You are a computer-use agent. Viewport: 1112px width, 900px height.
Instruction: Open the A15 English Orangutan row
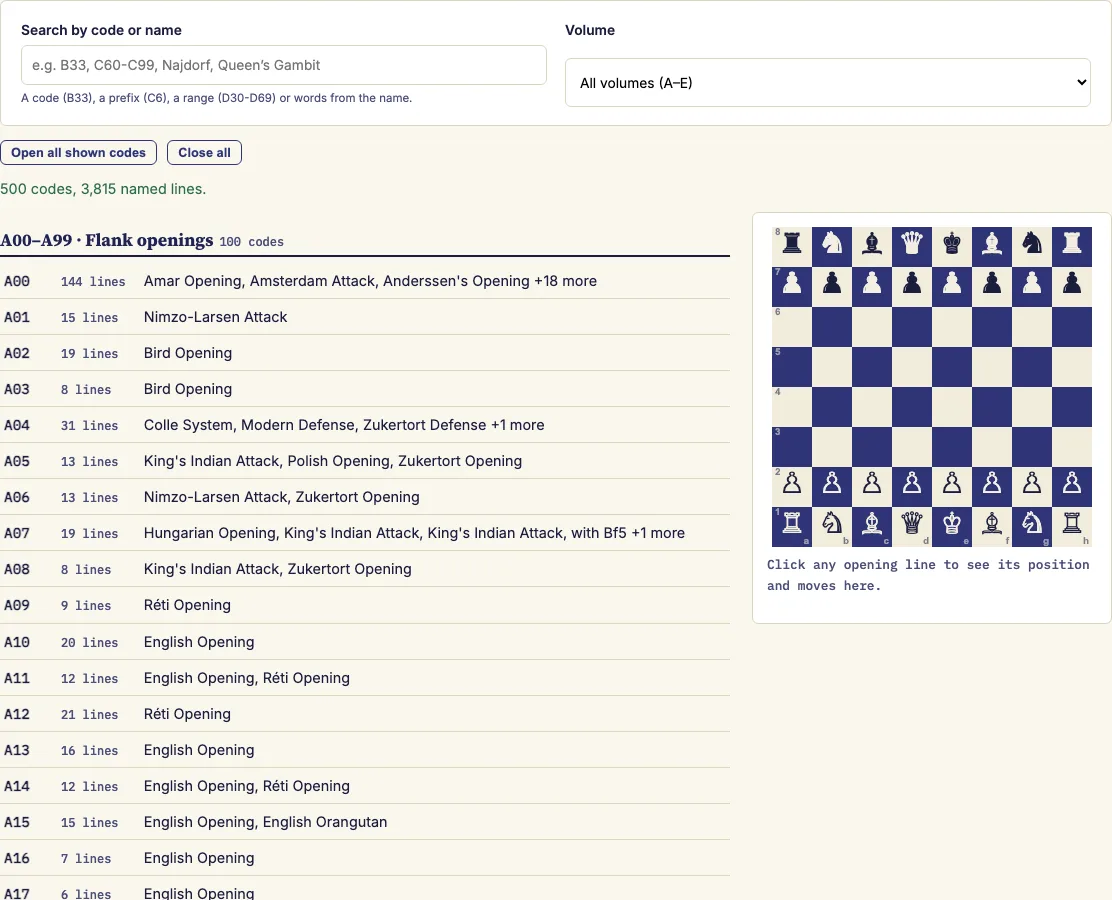[x=365, y=822]
